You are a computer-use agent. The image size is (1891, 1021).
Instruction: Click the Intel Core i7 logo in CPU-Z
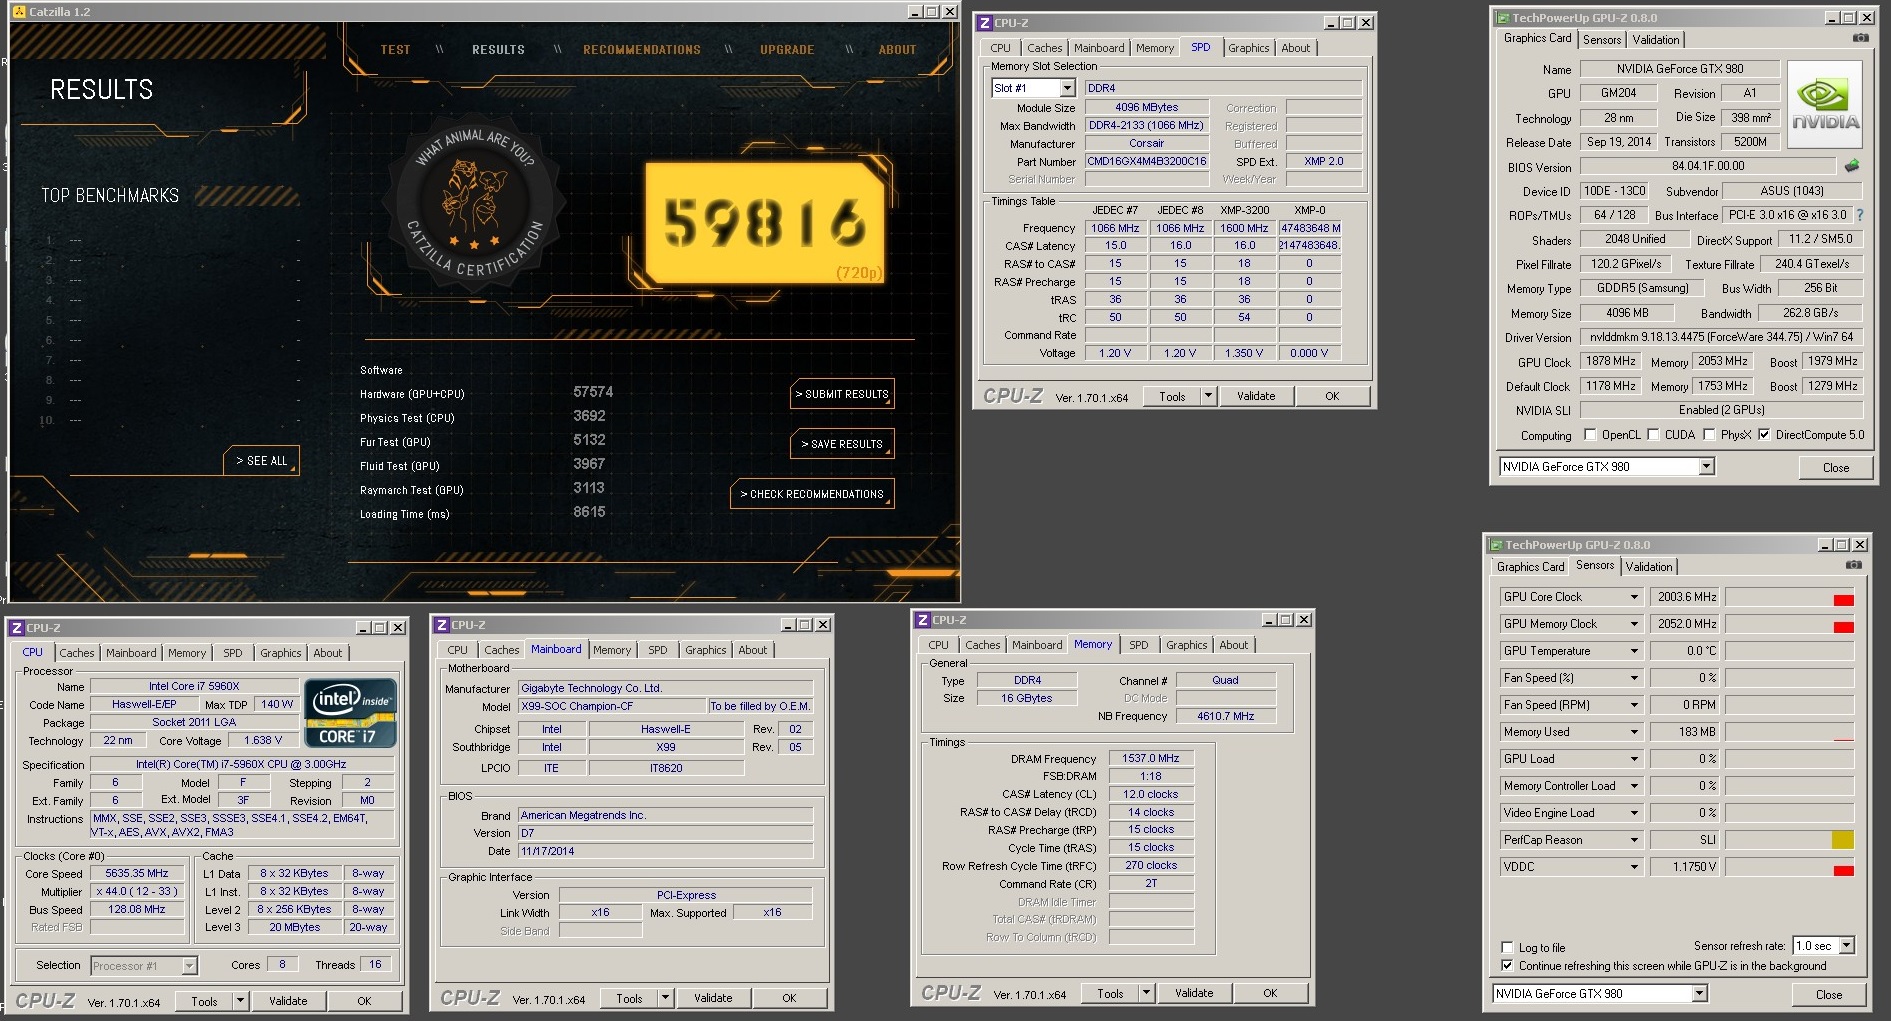click(350, 713)
